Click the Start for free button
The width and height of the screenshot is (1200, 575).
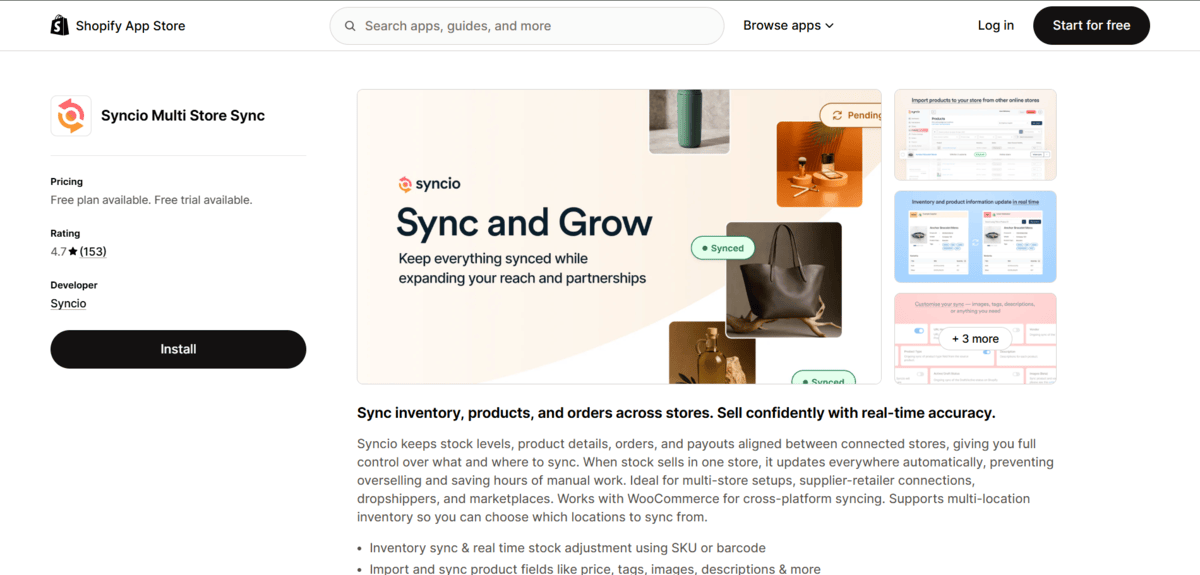[1091, 25]
